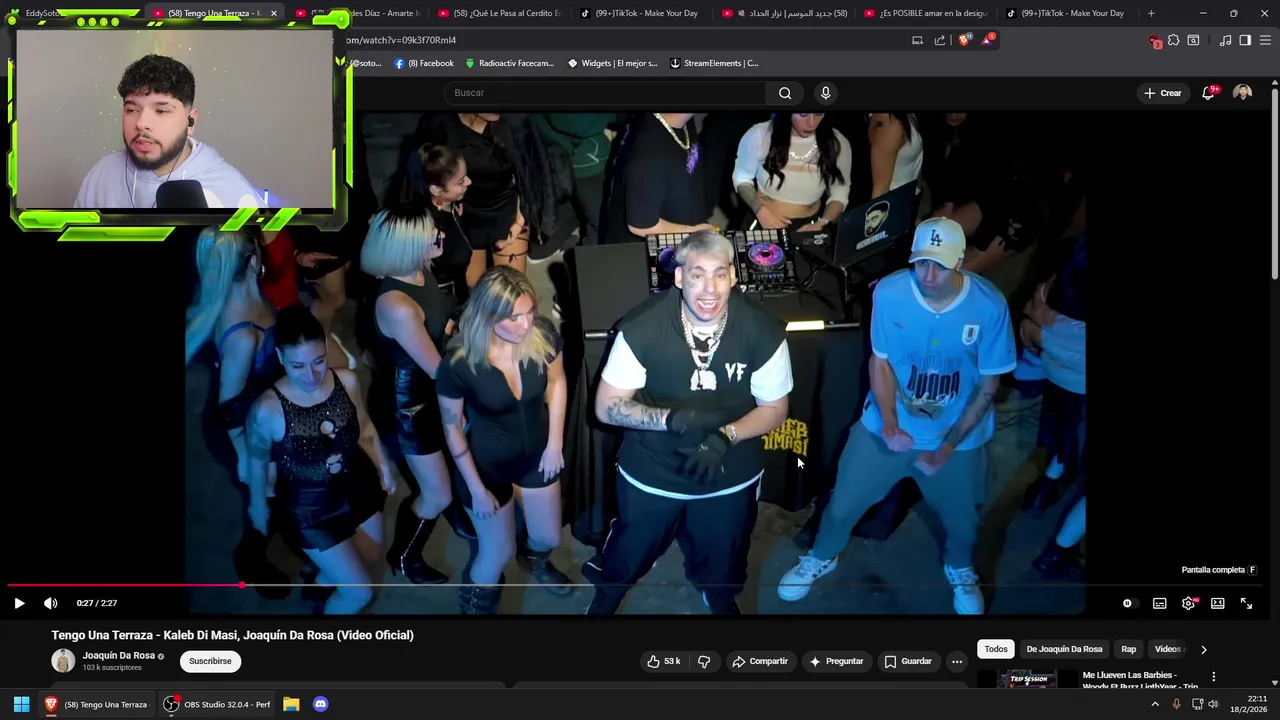Click the Brave Shields lion icon
Screen dimensions: 1280x720
coord(964,40)
